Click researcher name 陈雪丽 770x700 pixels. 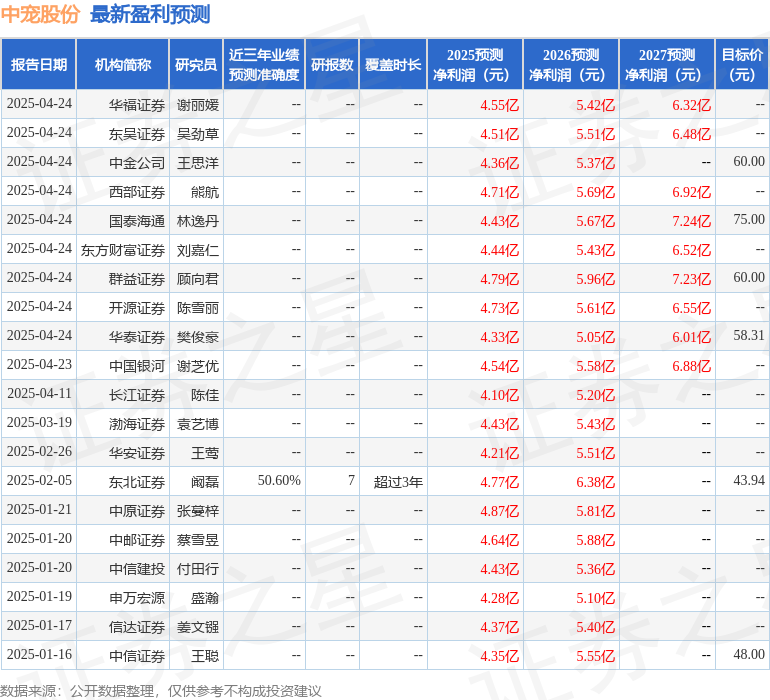197,308
